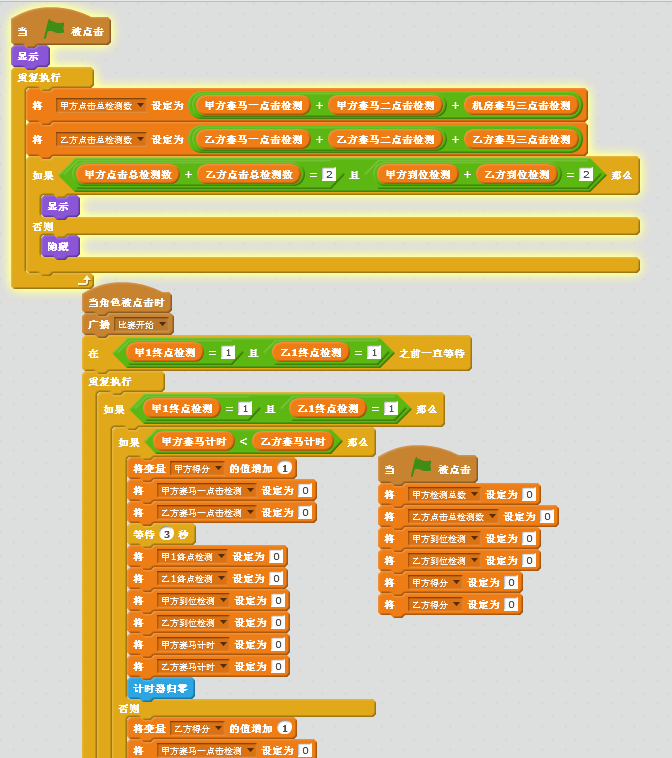
Task: Click the 乙方到位检测 reporter in the top if condition
Action: pyautogui.click(x=516, y=174)
